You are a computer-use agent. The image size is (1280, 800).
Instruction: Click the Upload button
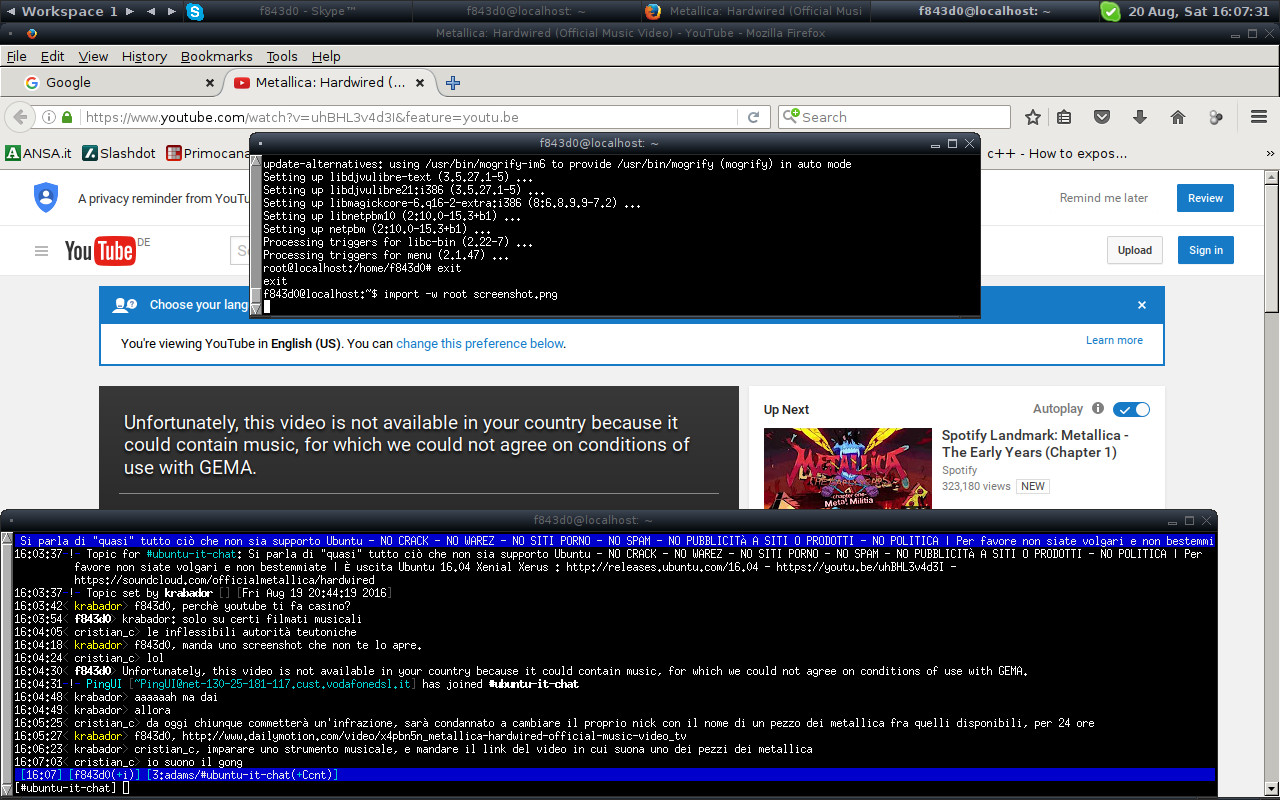[1134, 250]
